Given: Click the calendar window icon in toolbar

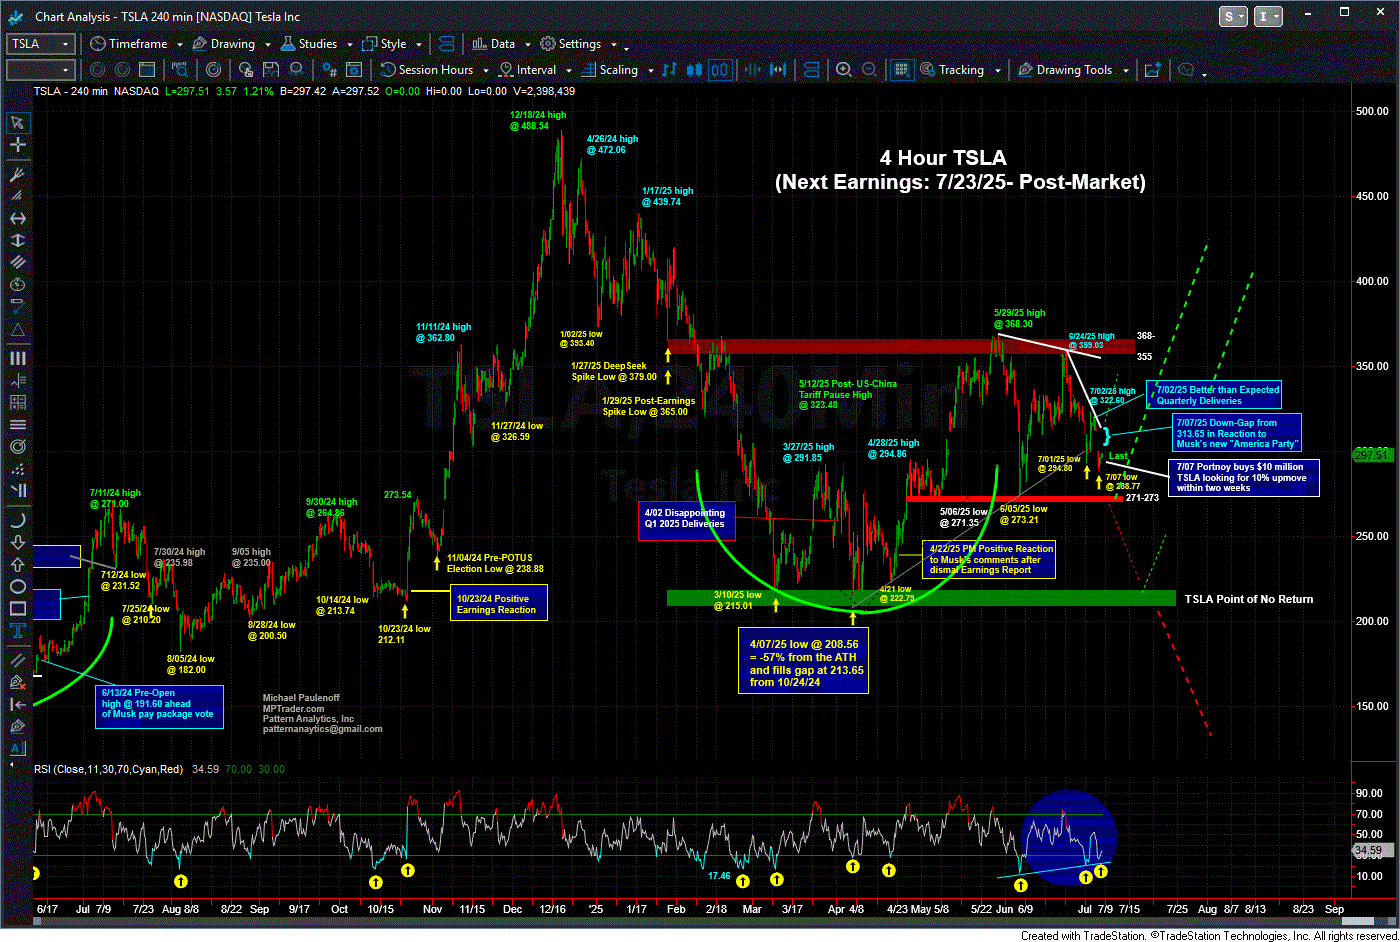Looking at the screenshot, I should 147,69.
